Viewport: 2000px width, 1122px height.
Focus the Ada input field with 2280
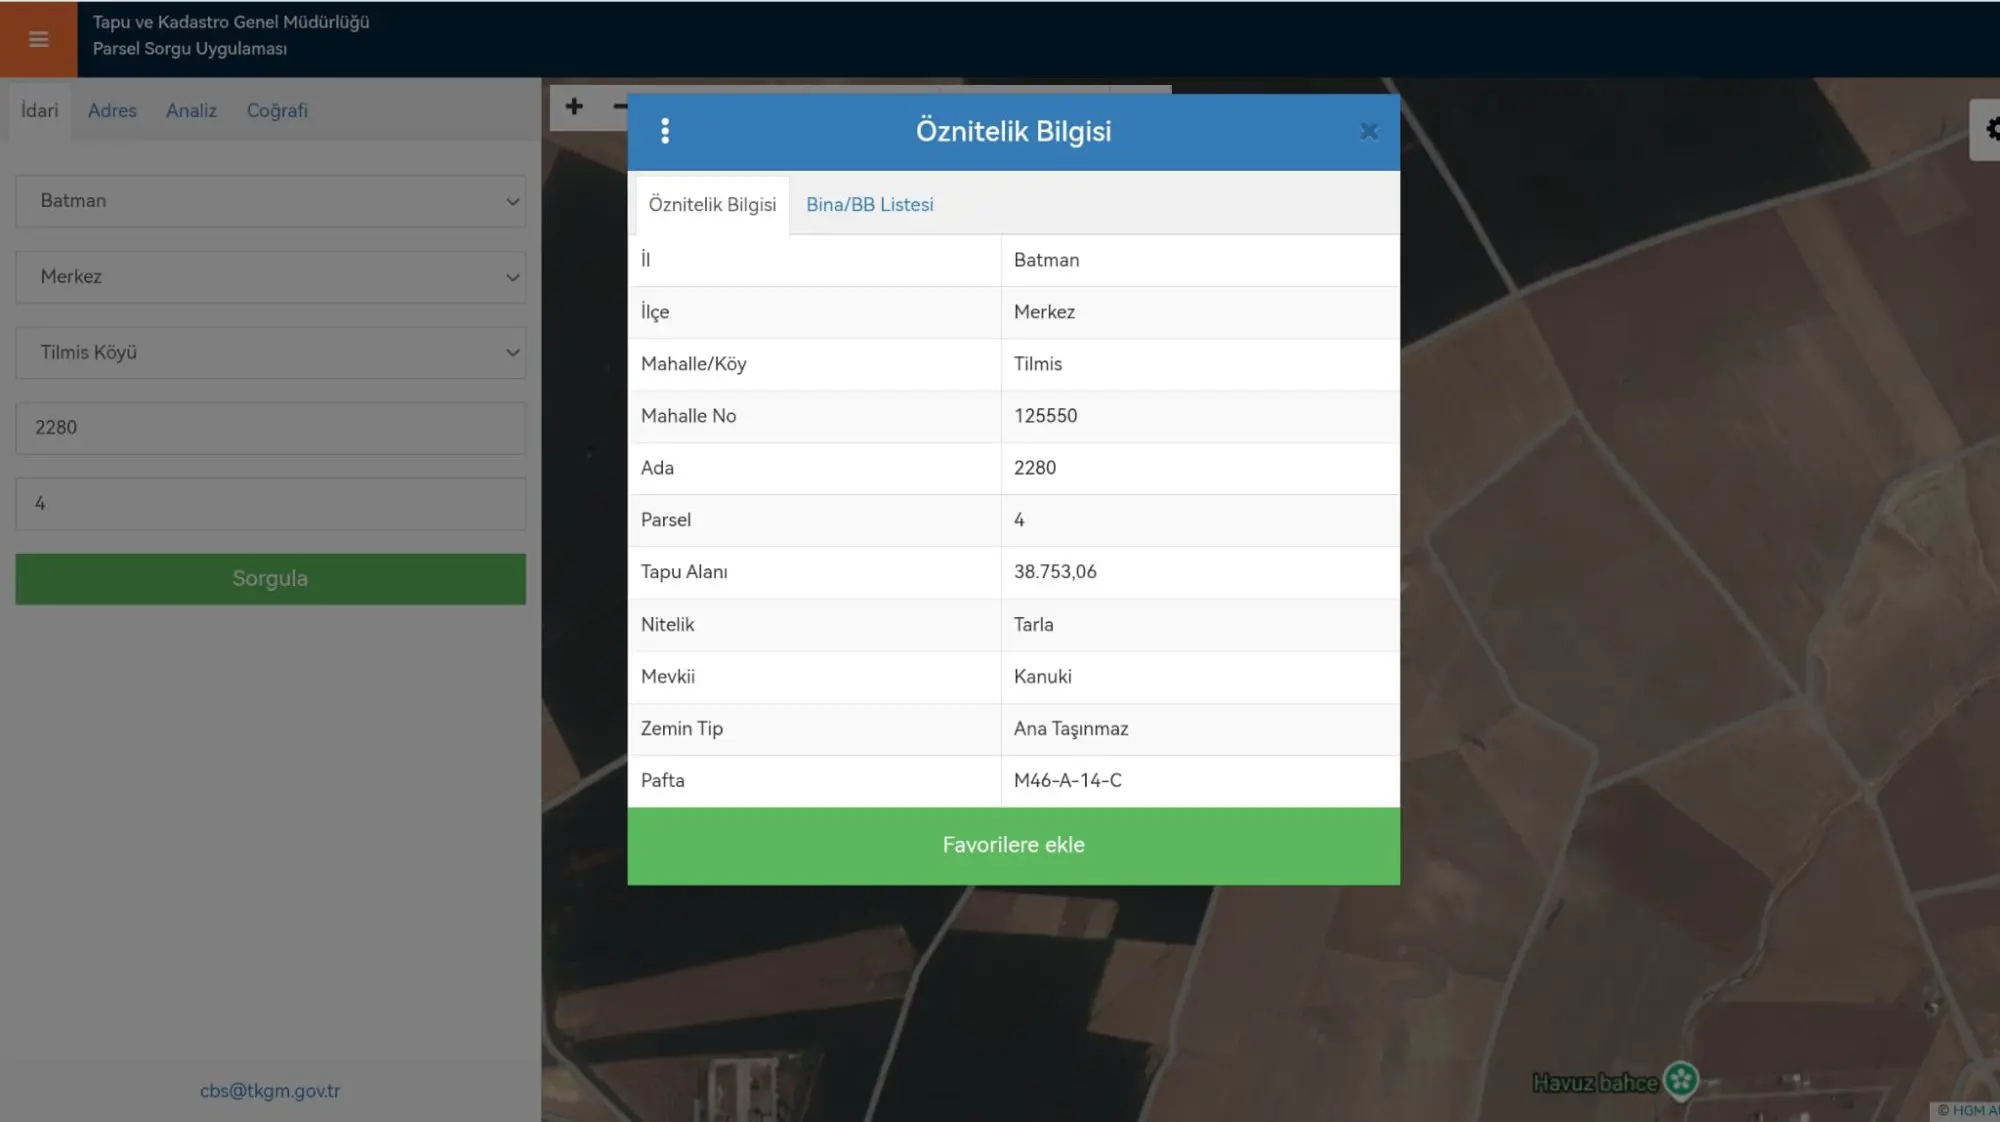click(270, 428)
